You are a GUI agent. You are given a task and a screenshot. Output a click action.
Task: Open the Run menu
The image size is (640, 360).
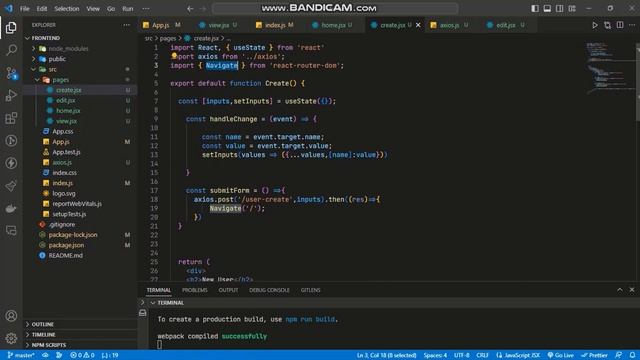(128, 9)
